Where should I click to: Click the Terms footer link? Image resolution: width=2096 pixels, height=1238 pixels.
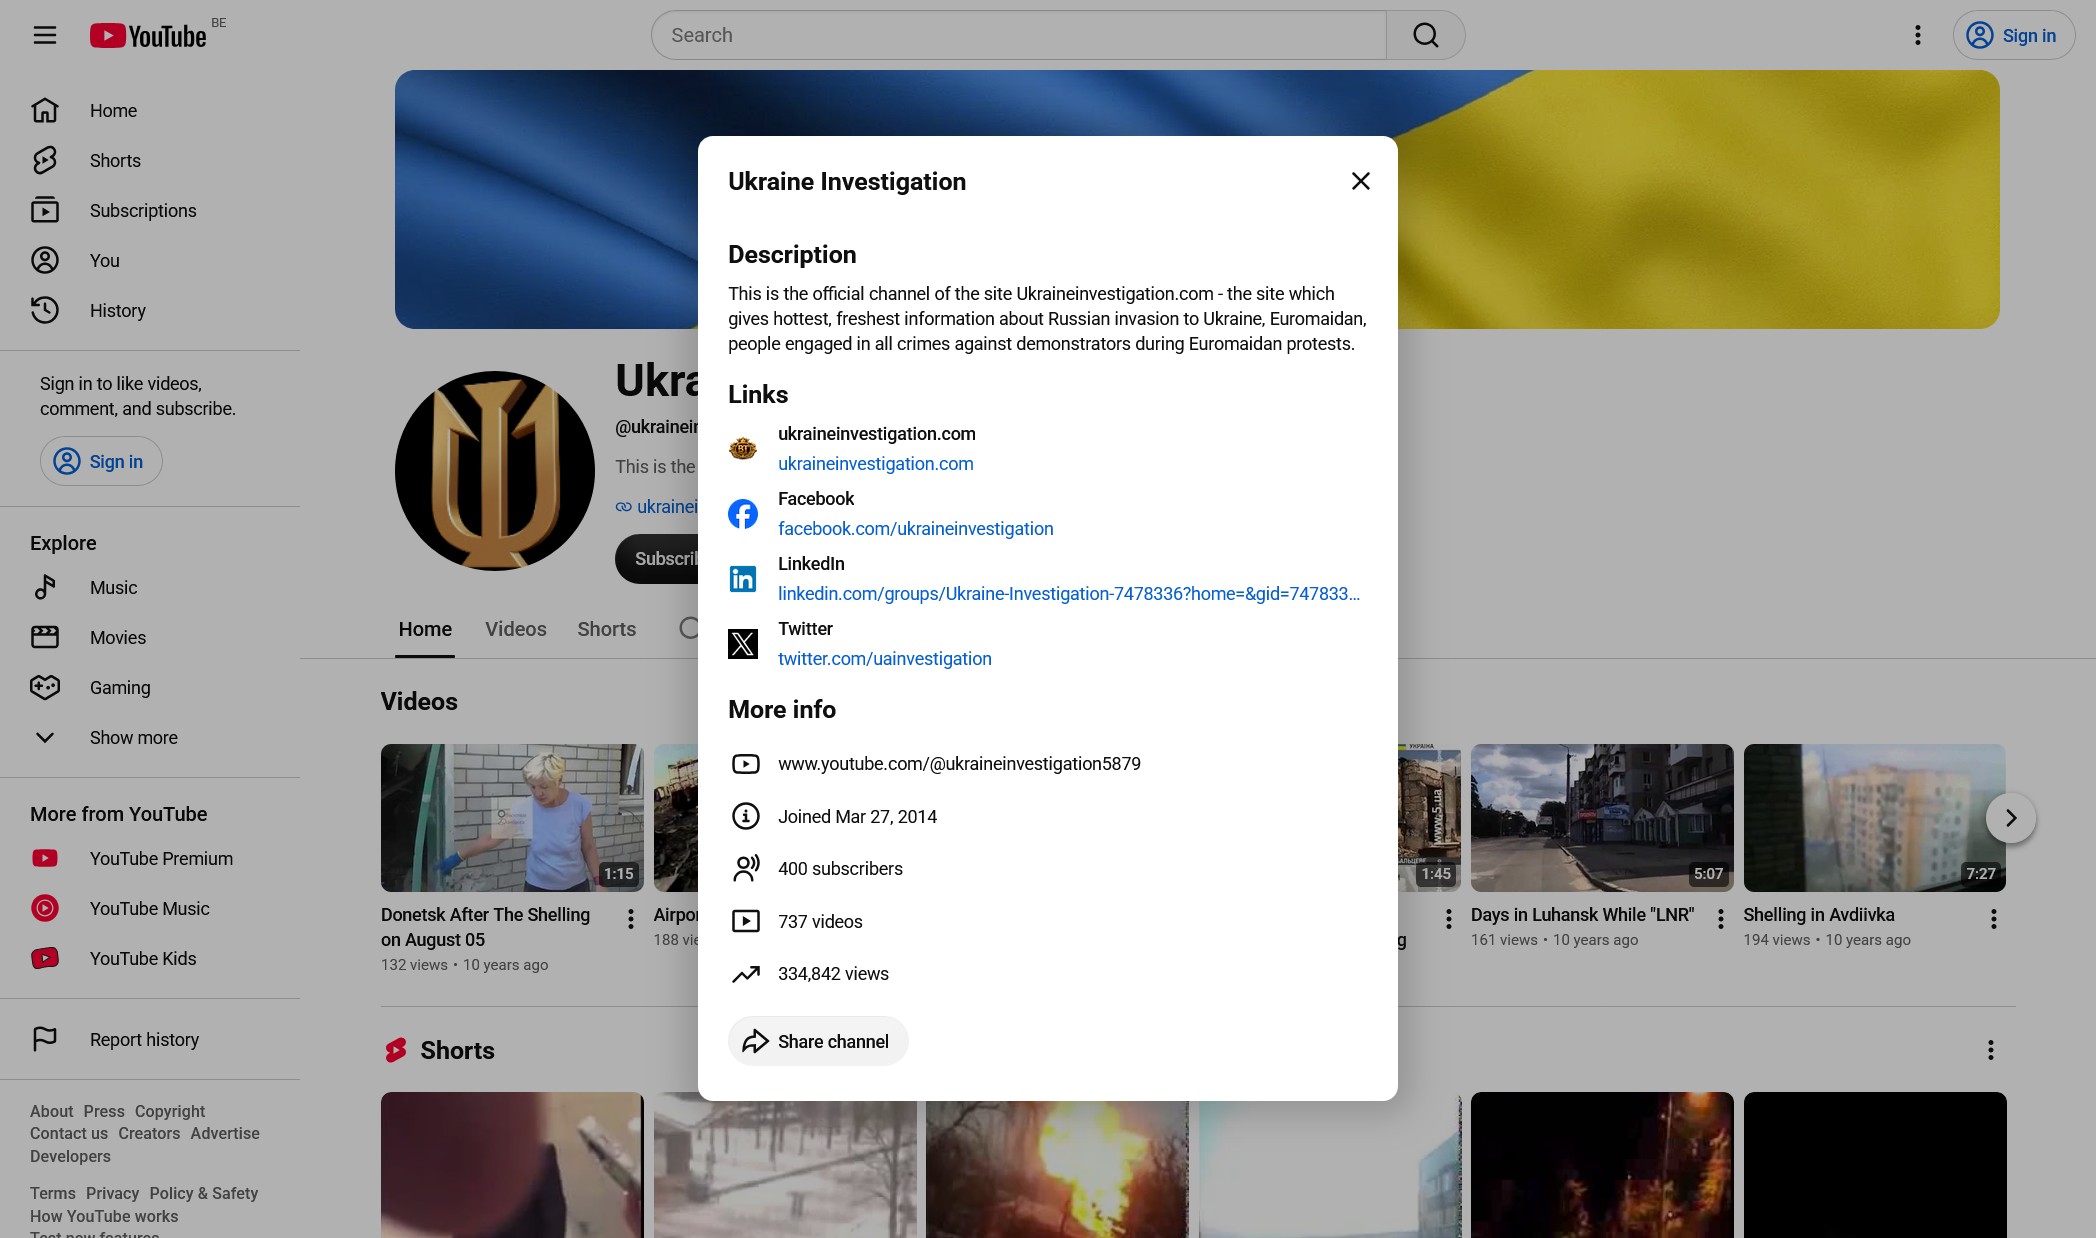click(53, 1193)
